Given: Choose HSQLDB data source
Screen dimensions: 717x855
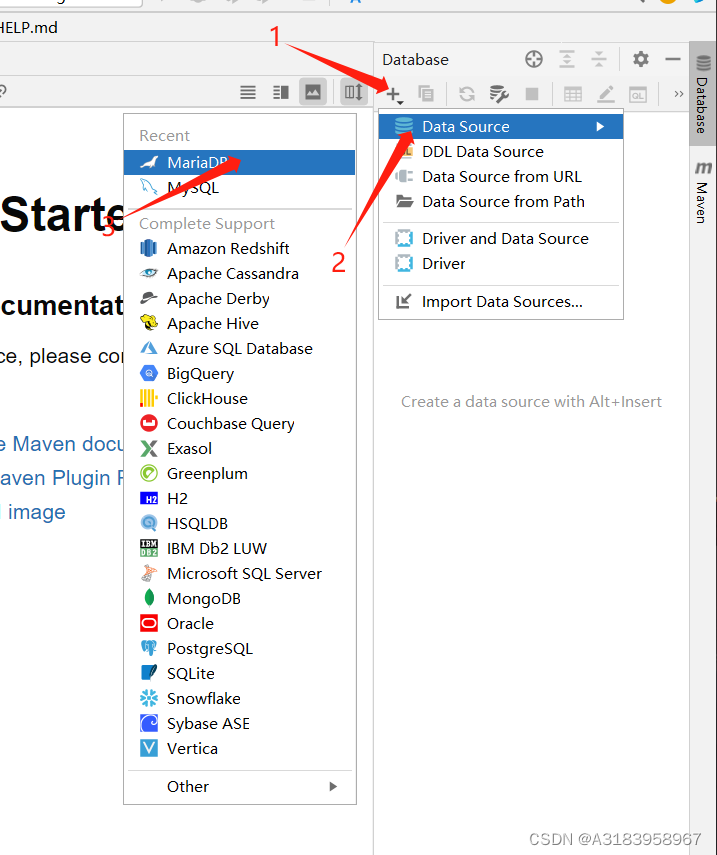Looking at the screenshot, I should (x=239, y=524).
